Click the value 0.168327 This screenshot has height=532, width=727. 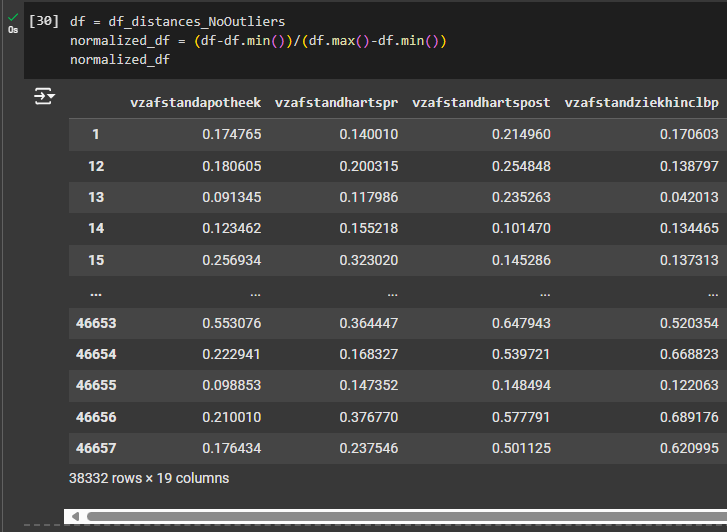click(x=369, y=354)
